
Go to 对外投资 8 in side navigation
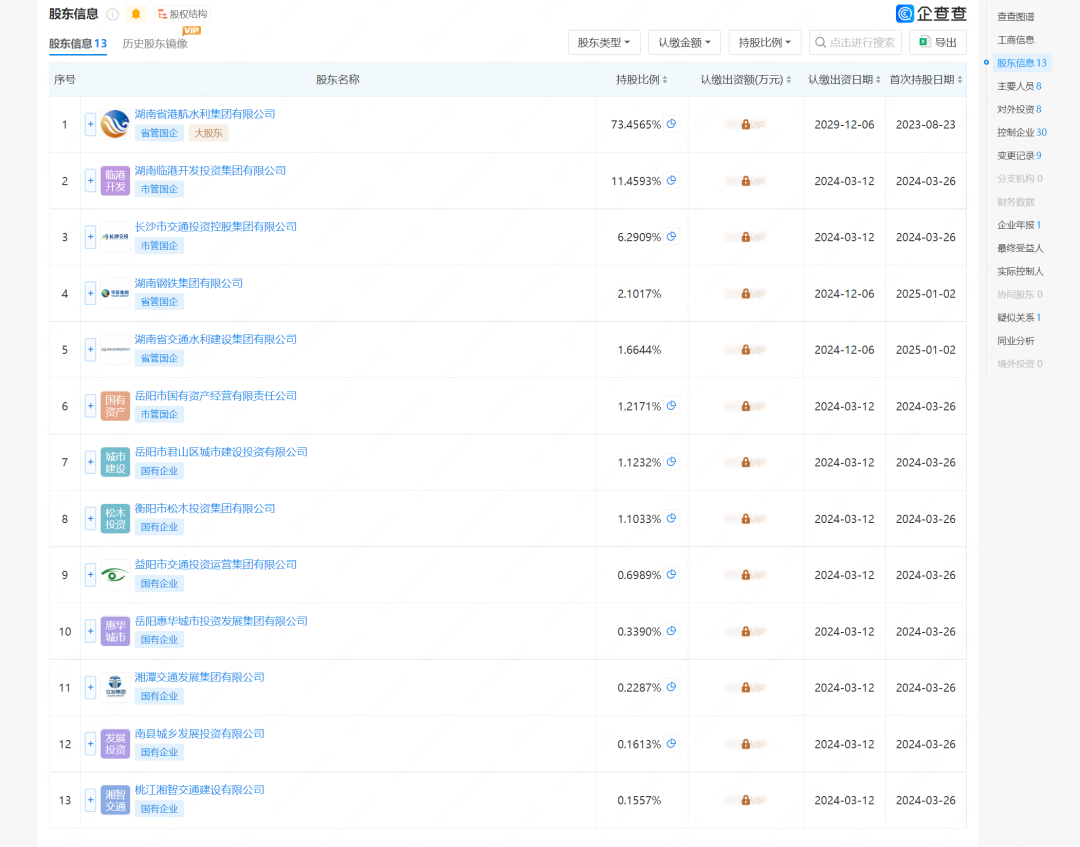(x=1019, y=109)
